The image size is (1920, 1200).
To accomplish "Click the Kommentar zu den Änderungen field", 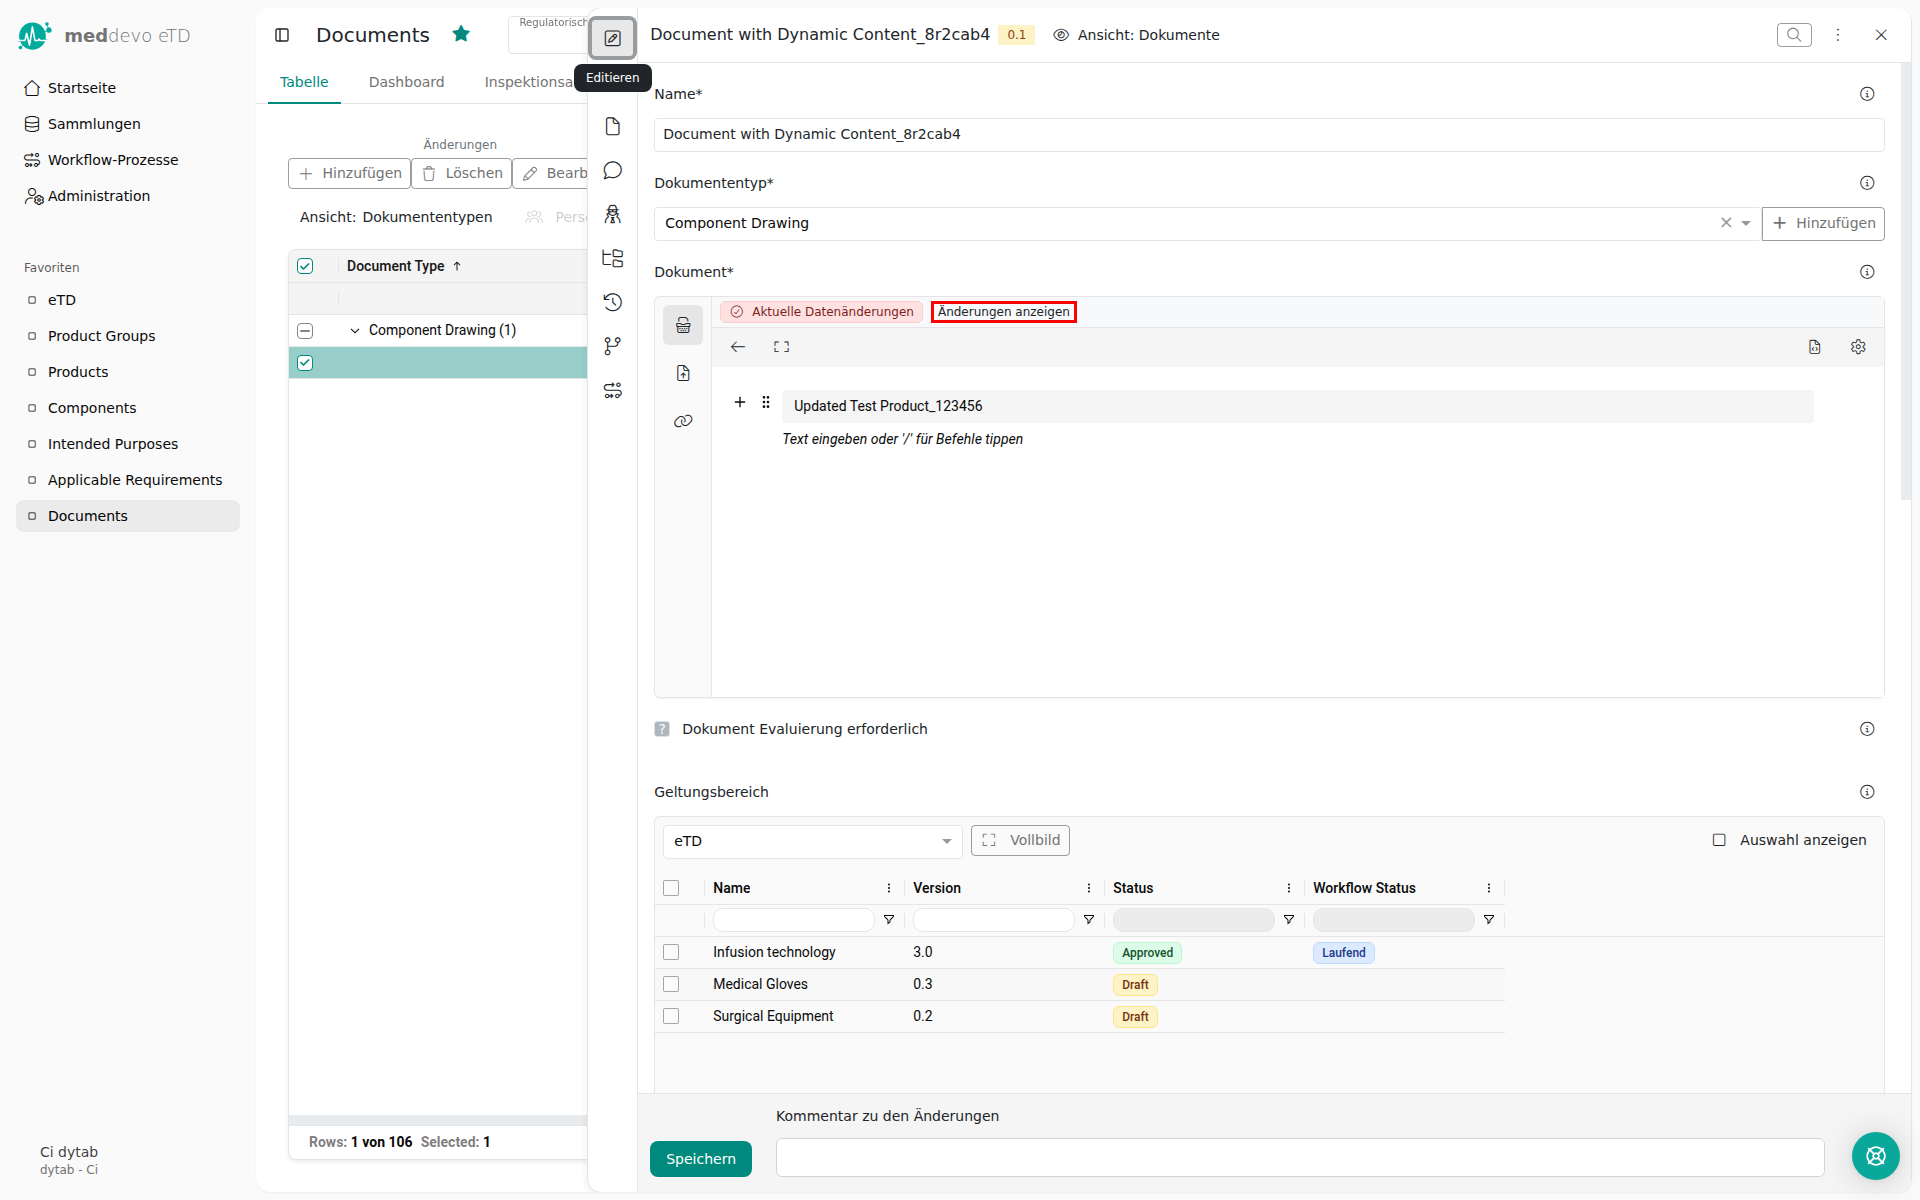I will (1299, 1157).
